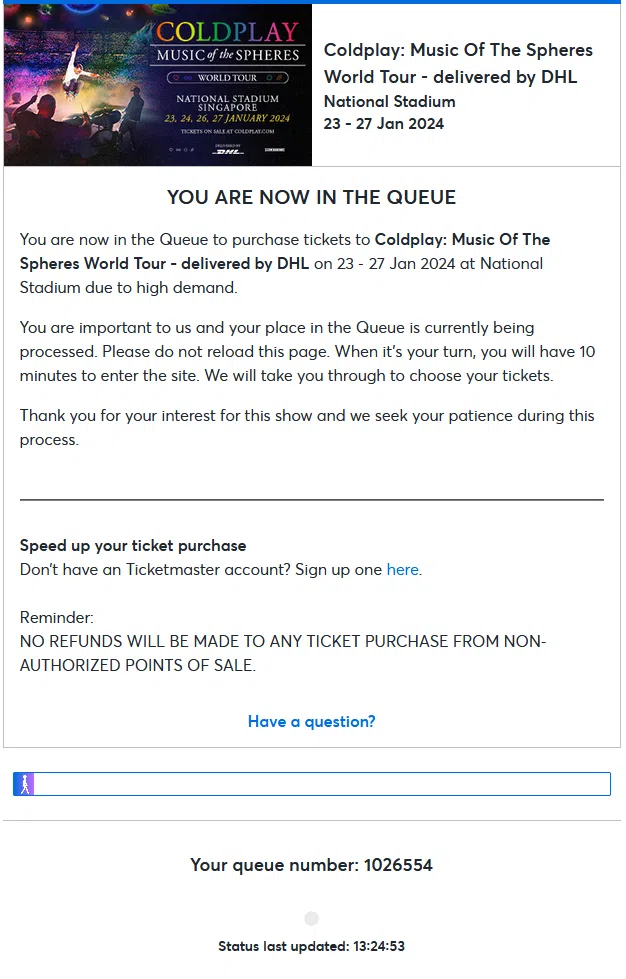The height and width of the screenshot is (979, 626).
Task: Click the queue progress bar
Action: click(x=320, y=784)
